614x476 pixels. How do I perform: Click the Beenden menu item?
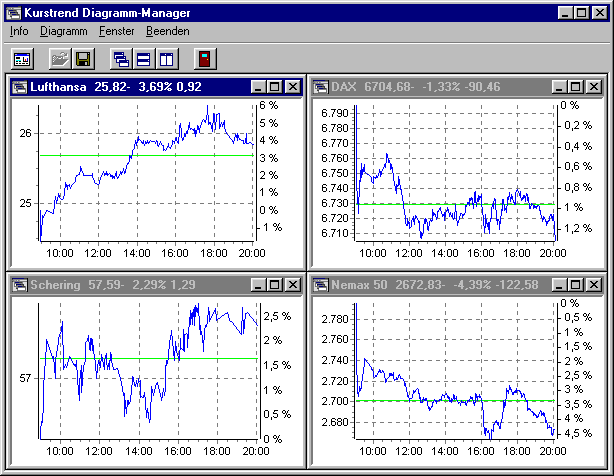168,31
